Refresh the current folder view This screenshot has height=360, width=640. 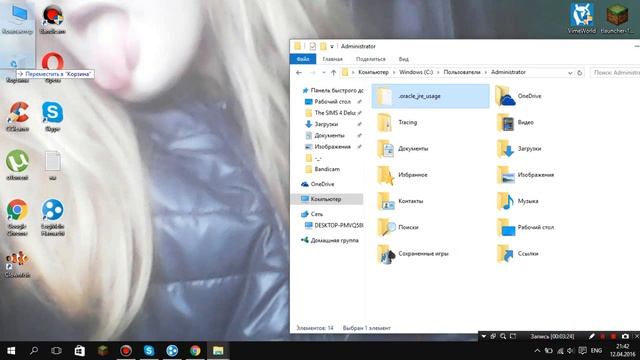pyautogui.click(x=580, y=73)
